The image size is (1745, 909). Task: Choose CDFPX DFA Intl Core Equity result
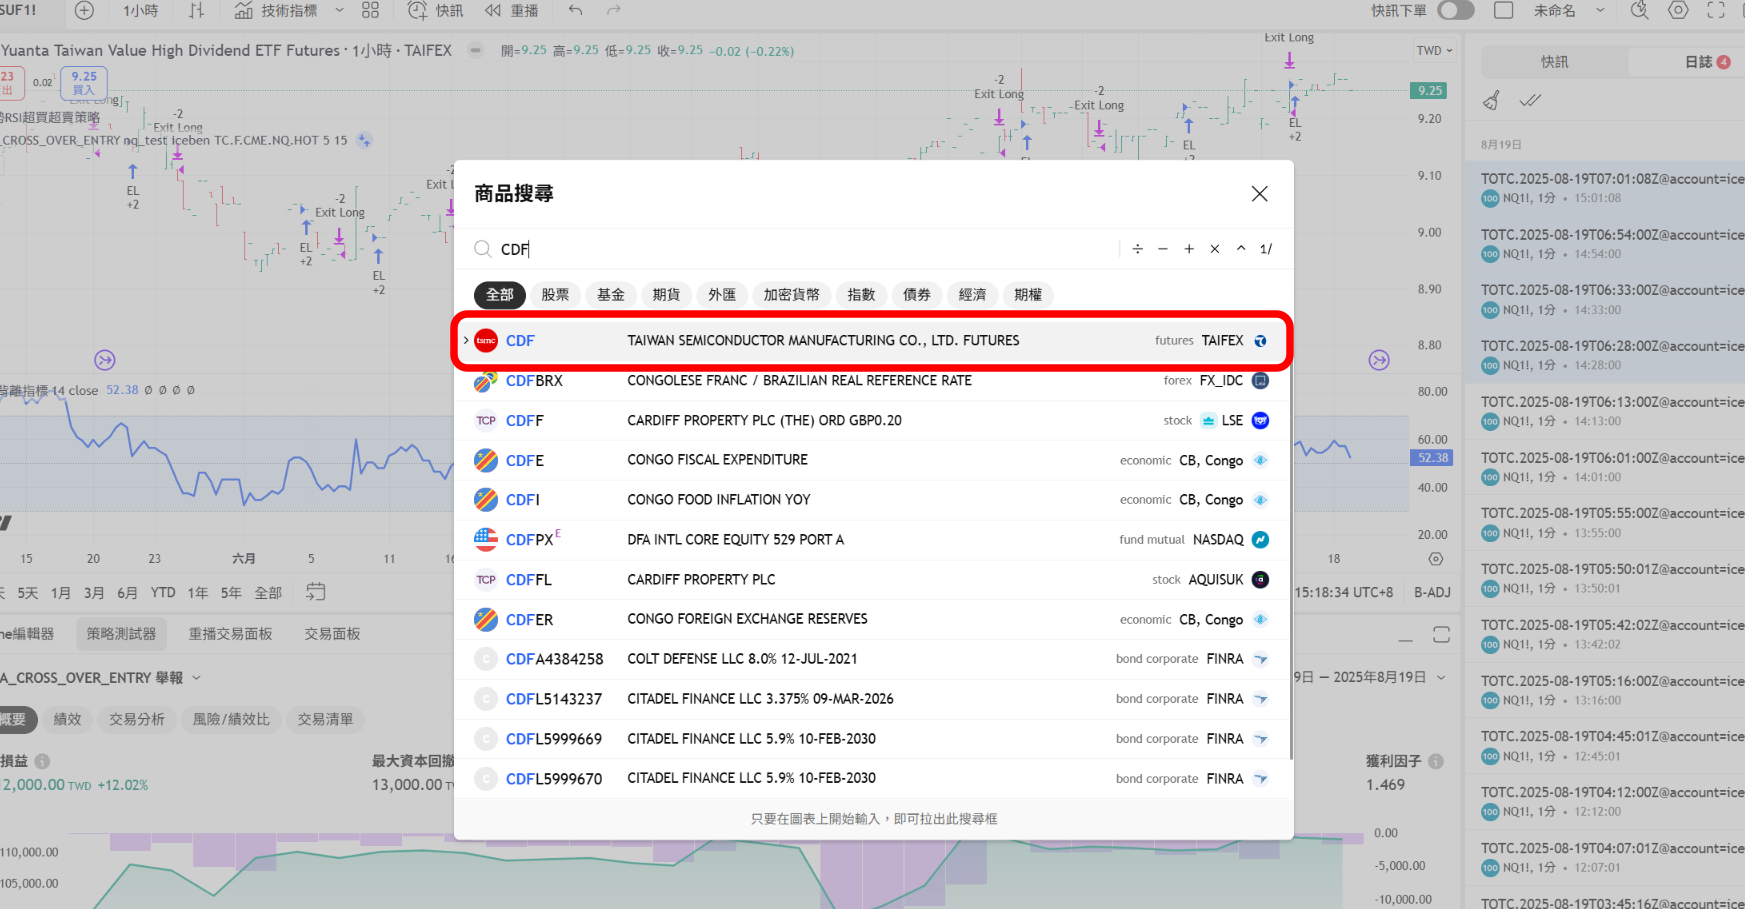point(873,540)
